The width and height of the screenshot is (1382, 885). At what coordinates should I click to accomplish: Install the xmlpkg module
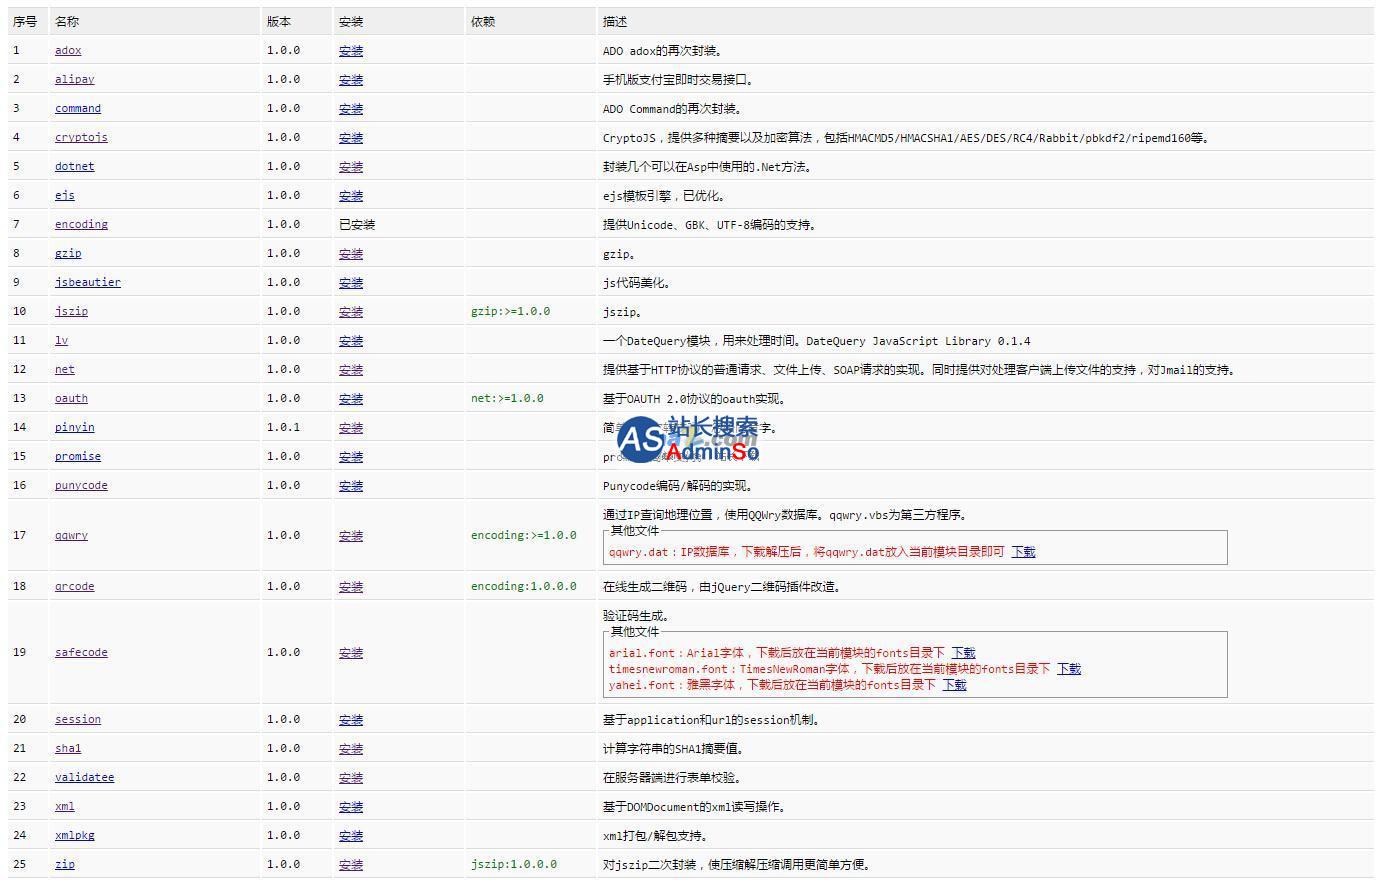[x=351, y=835]
